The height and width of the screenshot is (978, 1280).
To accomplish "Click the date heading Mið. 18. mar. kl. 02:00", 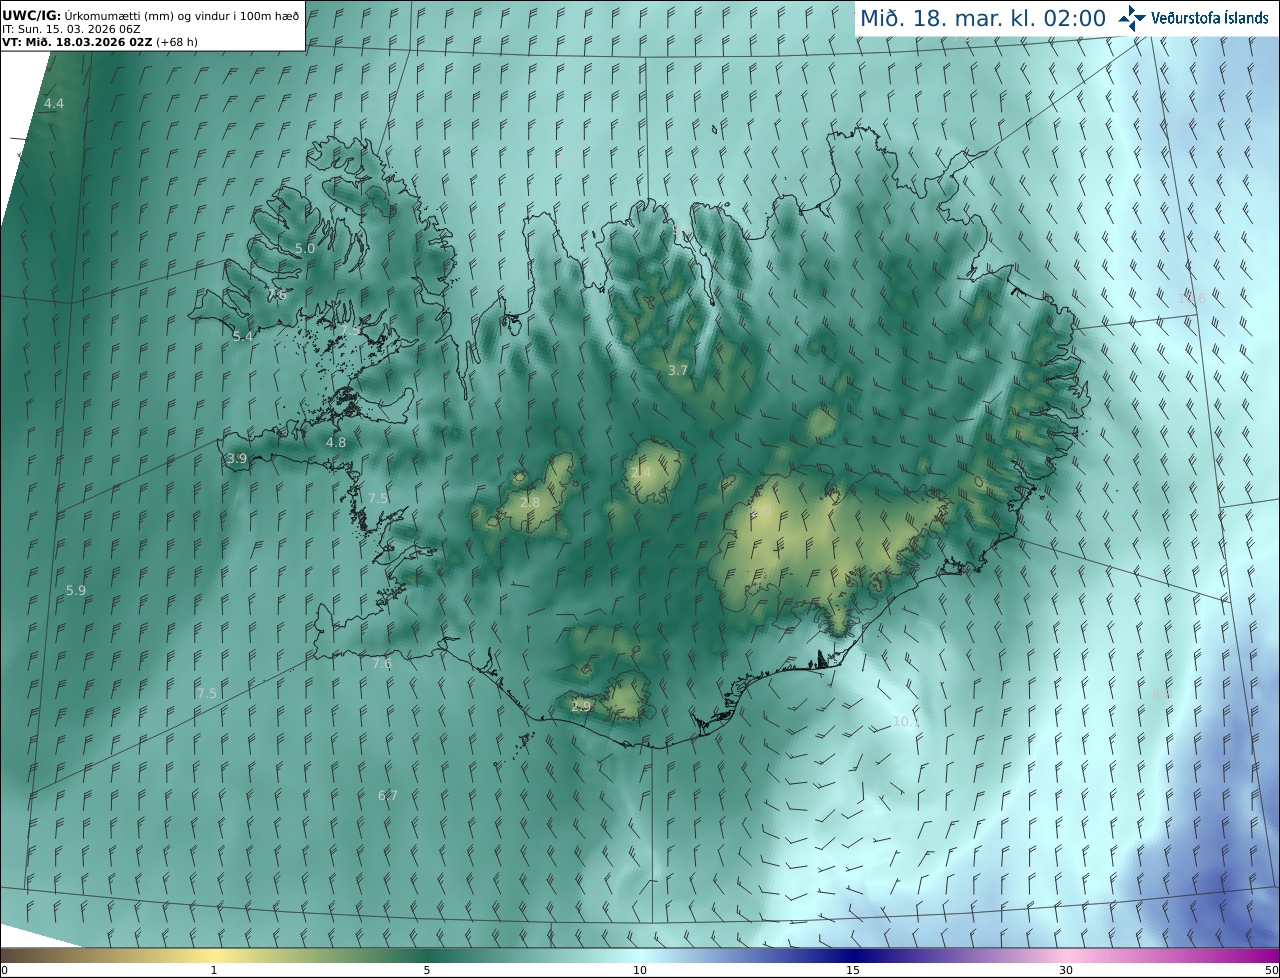I will click(x=983, y=18).
